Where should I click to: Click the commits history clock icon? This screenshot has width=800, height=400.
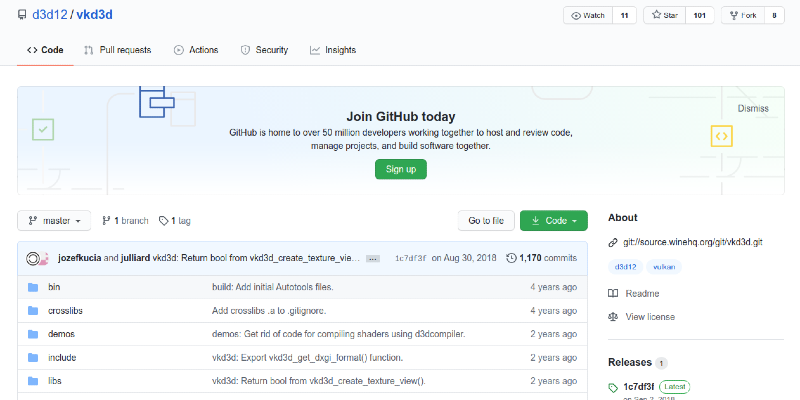[512, 258]
